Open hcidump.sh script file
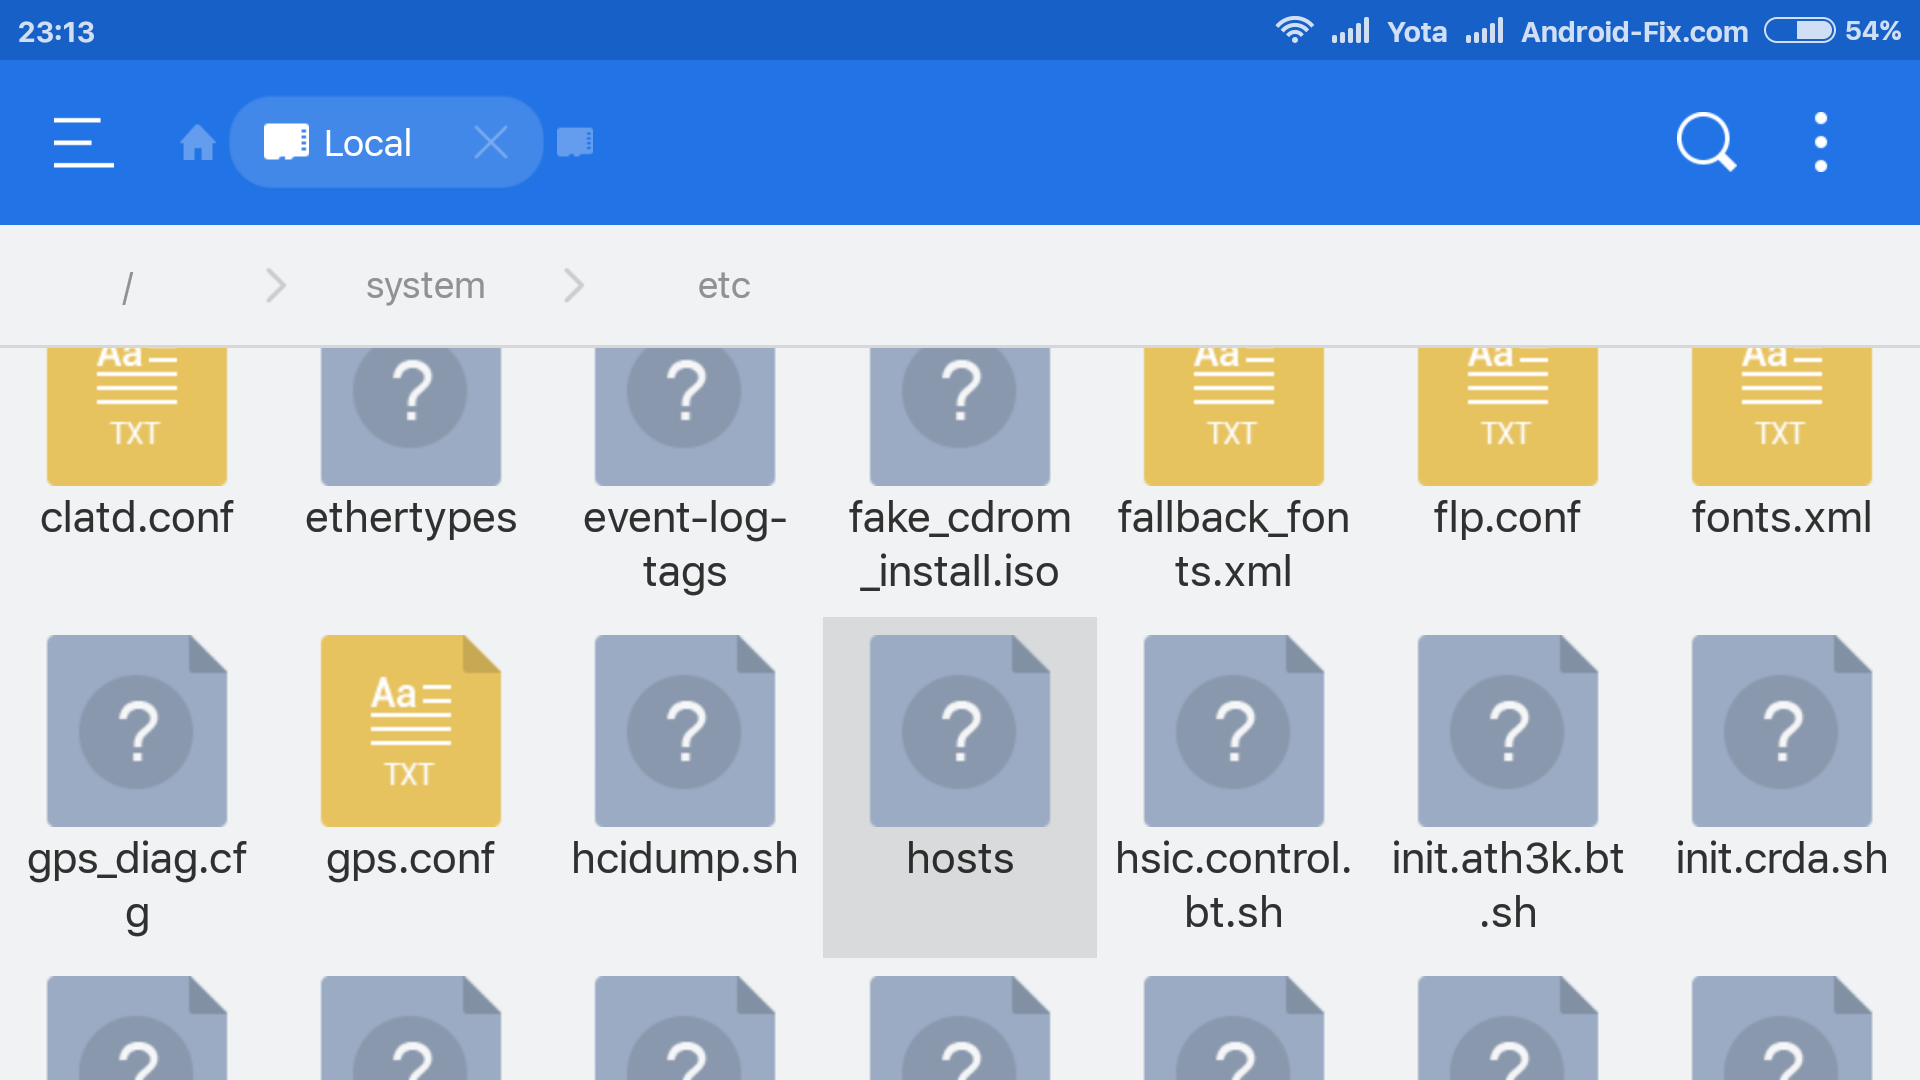 point(684,760)
